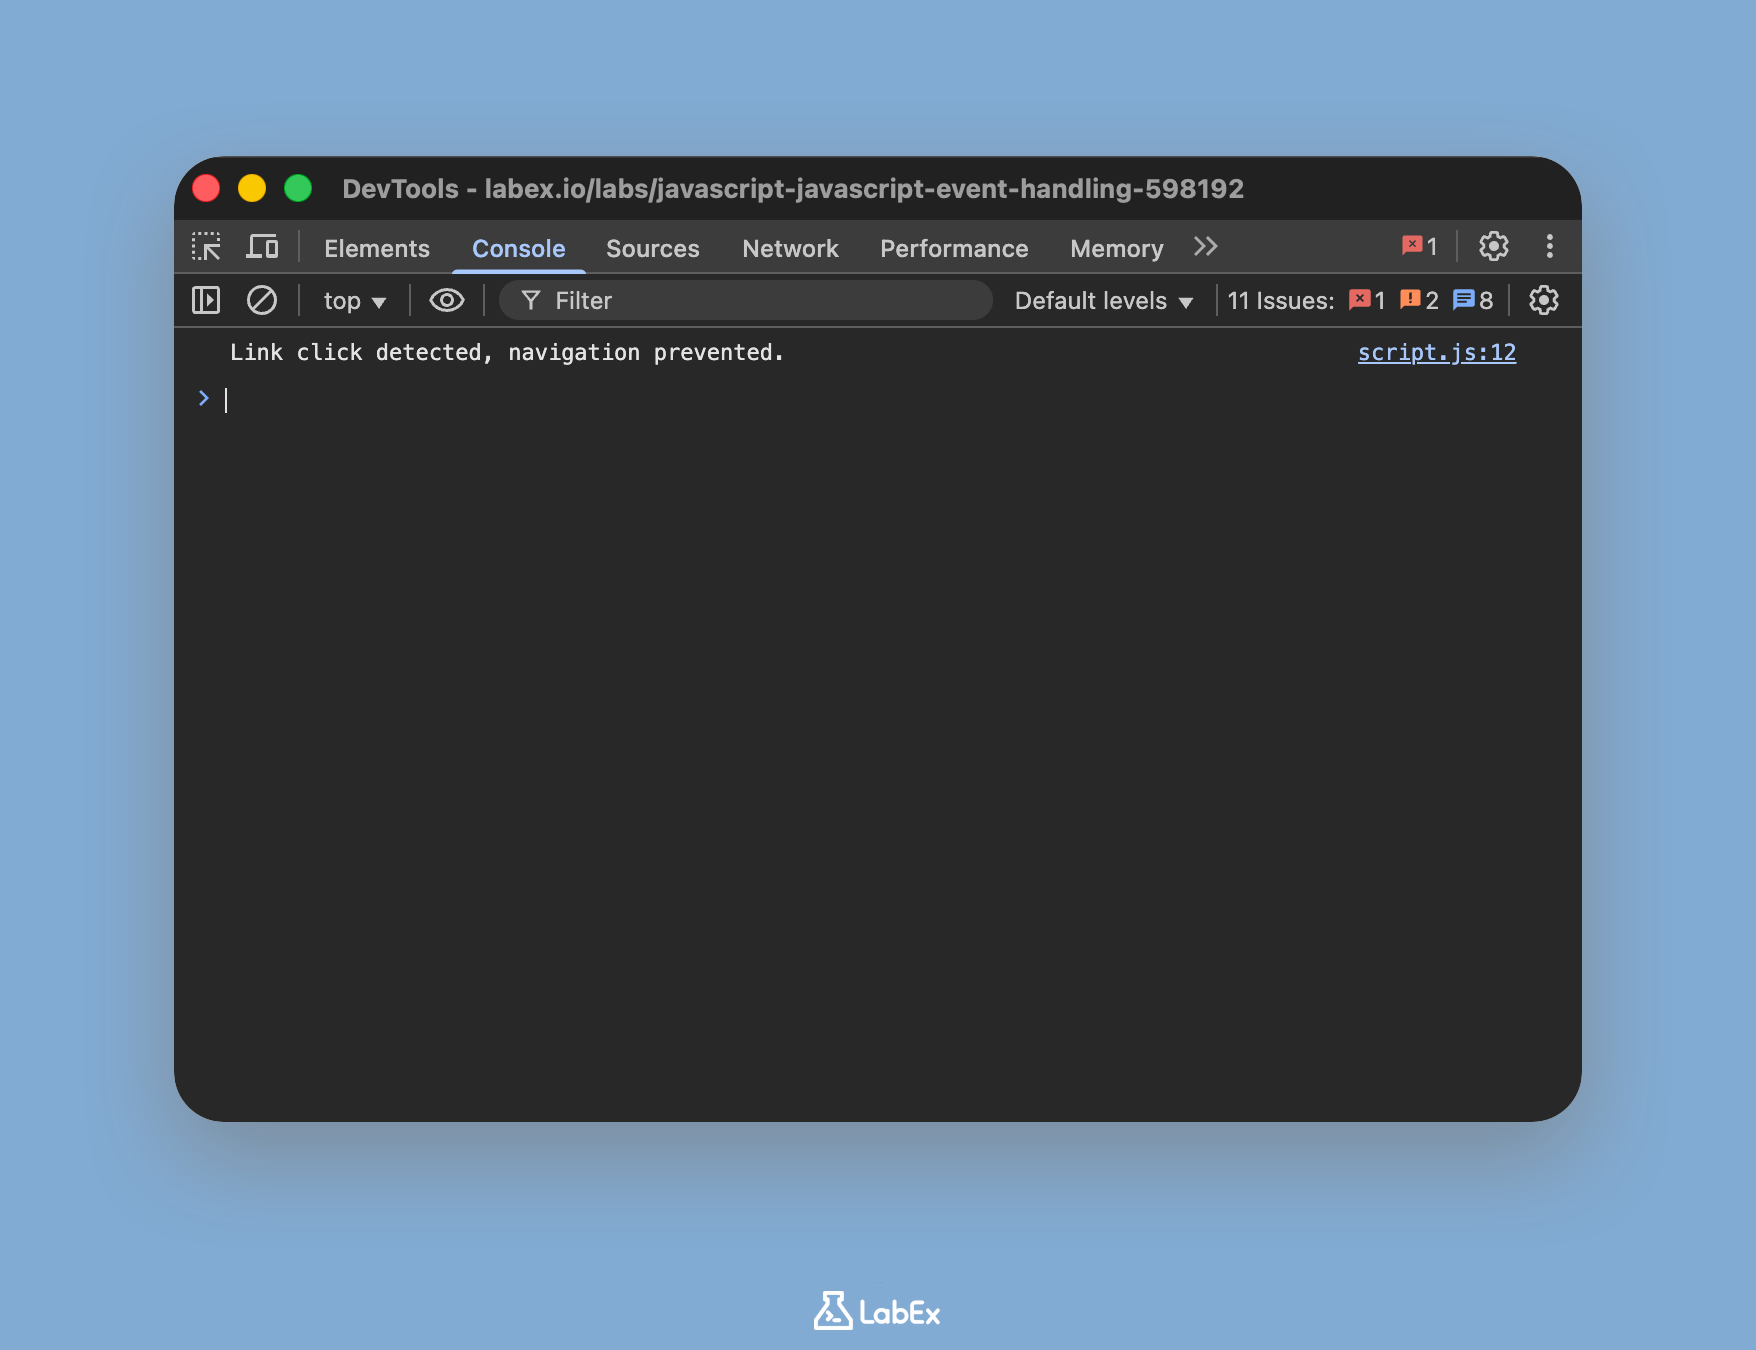The image size is (1756, 1350).
Task: Clear the console with the clear icon
Action: (x=262, y=300)
